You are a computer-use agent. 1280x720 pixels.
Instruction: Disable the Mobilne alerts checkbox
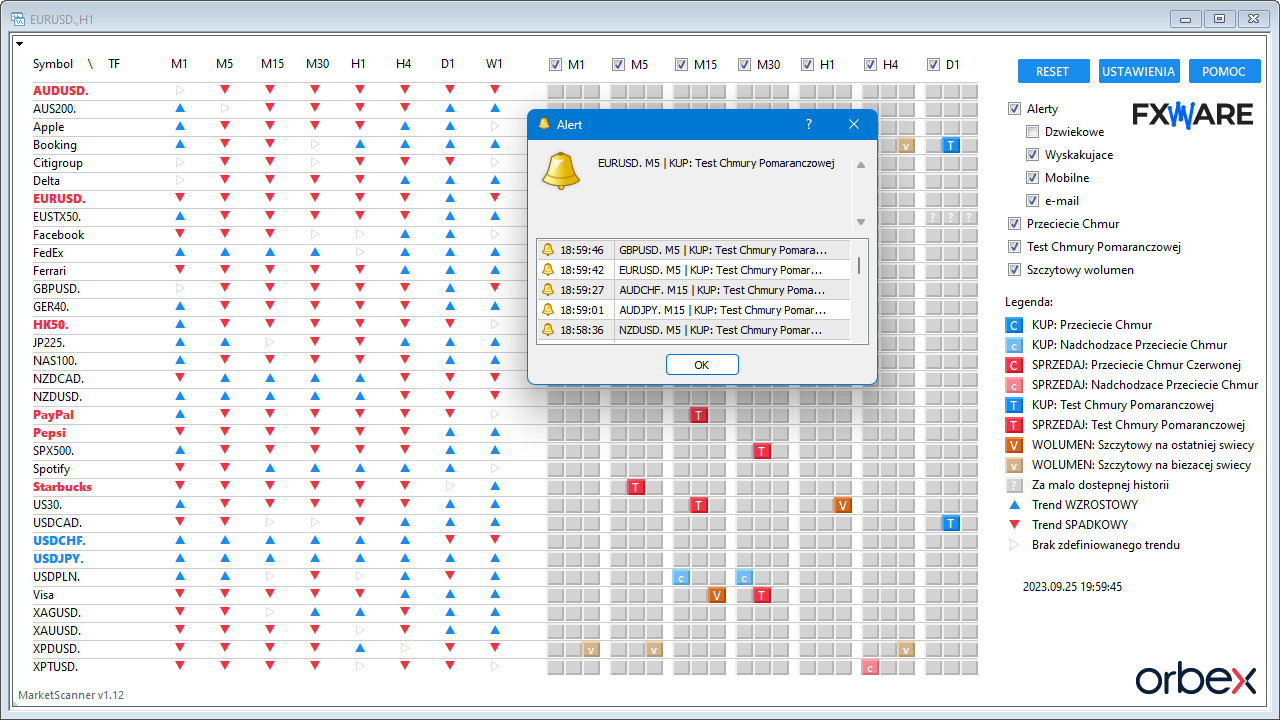1033,178
